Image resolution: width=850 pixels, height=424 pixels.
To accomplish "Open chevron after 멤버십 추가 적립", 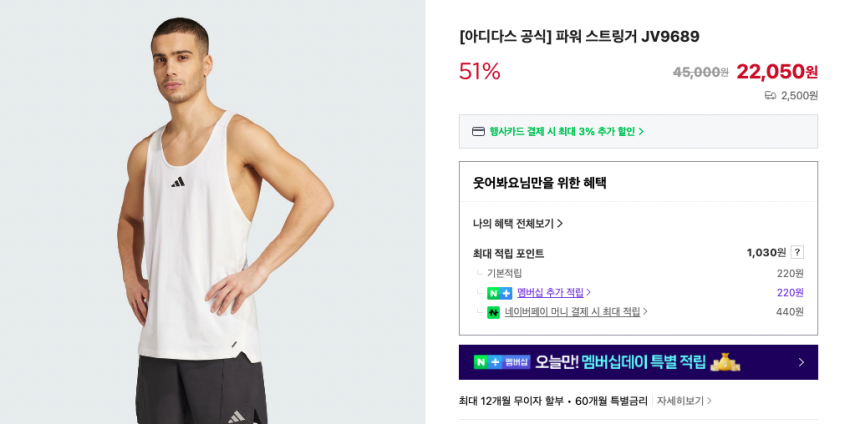I will tap(589, 293).
